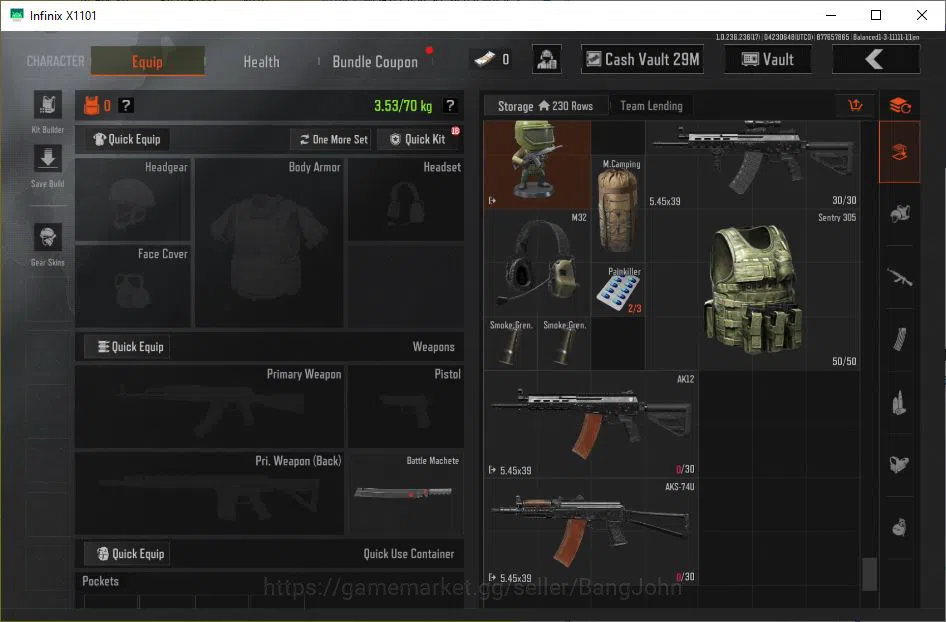The width and height of the screenshot is (946, 622).
Task: Click the cash ticket currency icon
Action: click(x=484, y=59)
